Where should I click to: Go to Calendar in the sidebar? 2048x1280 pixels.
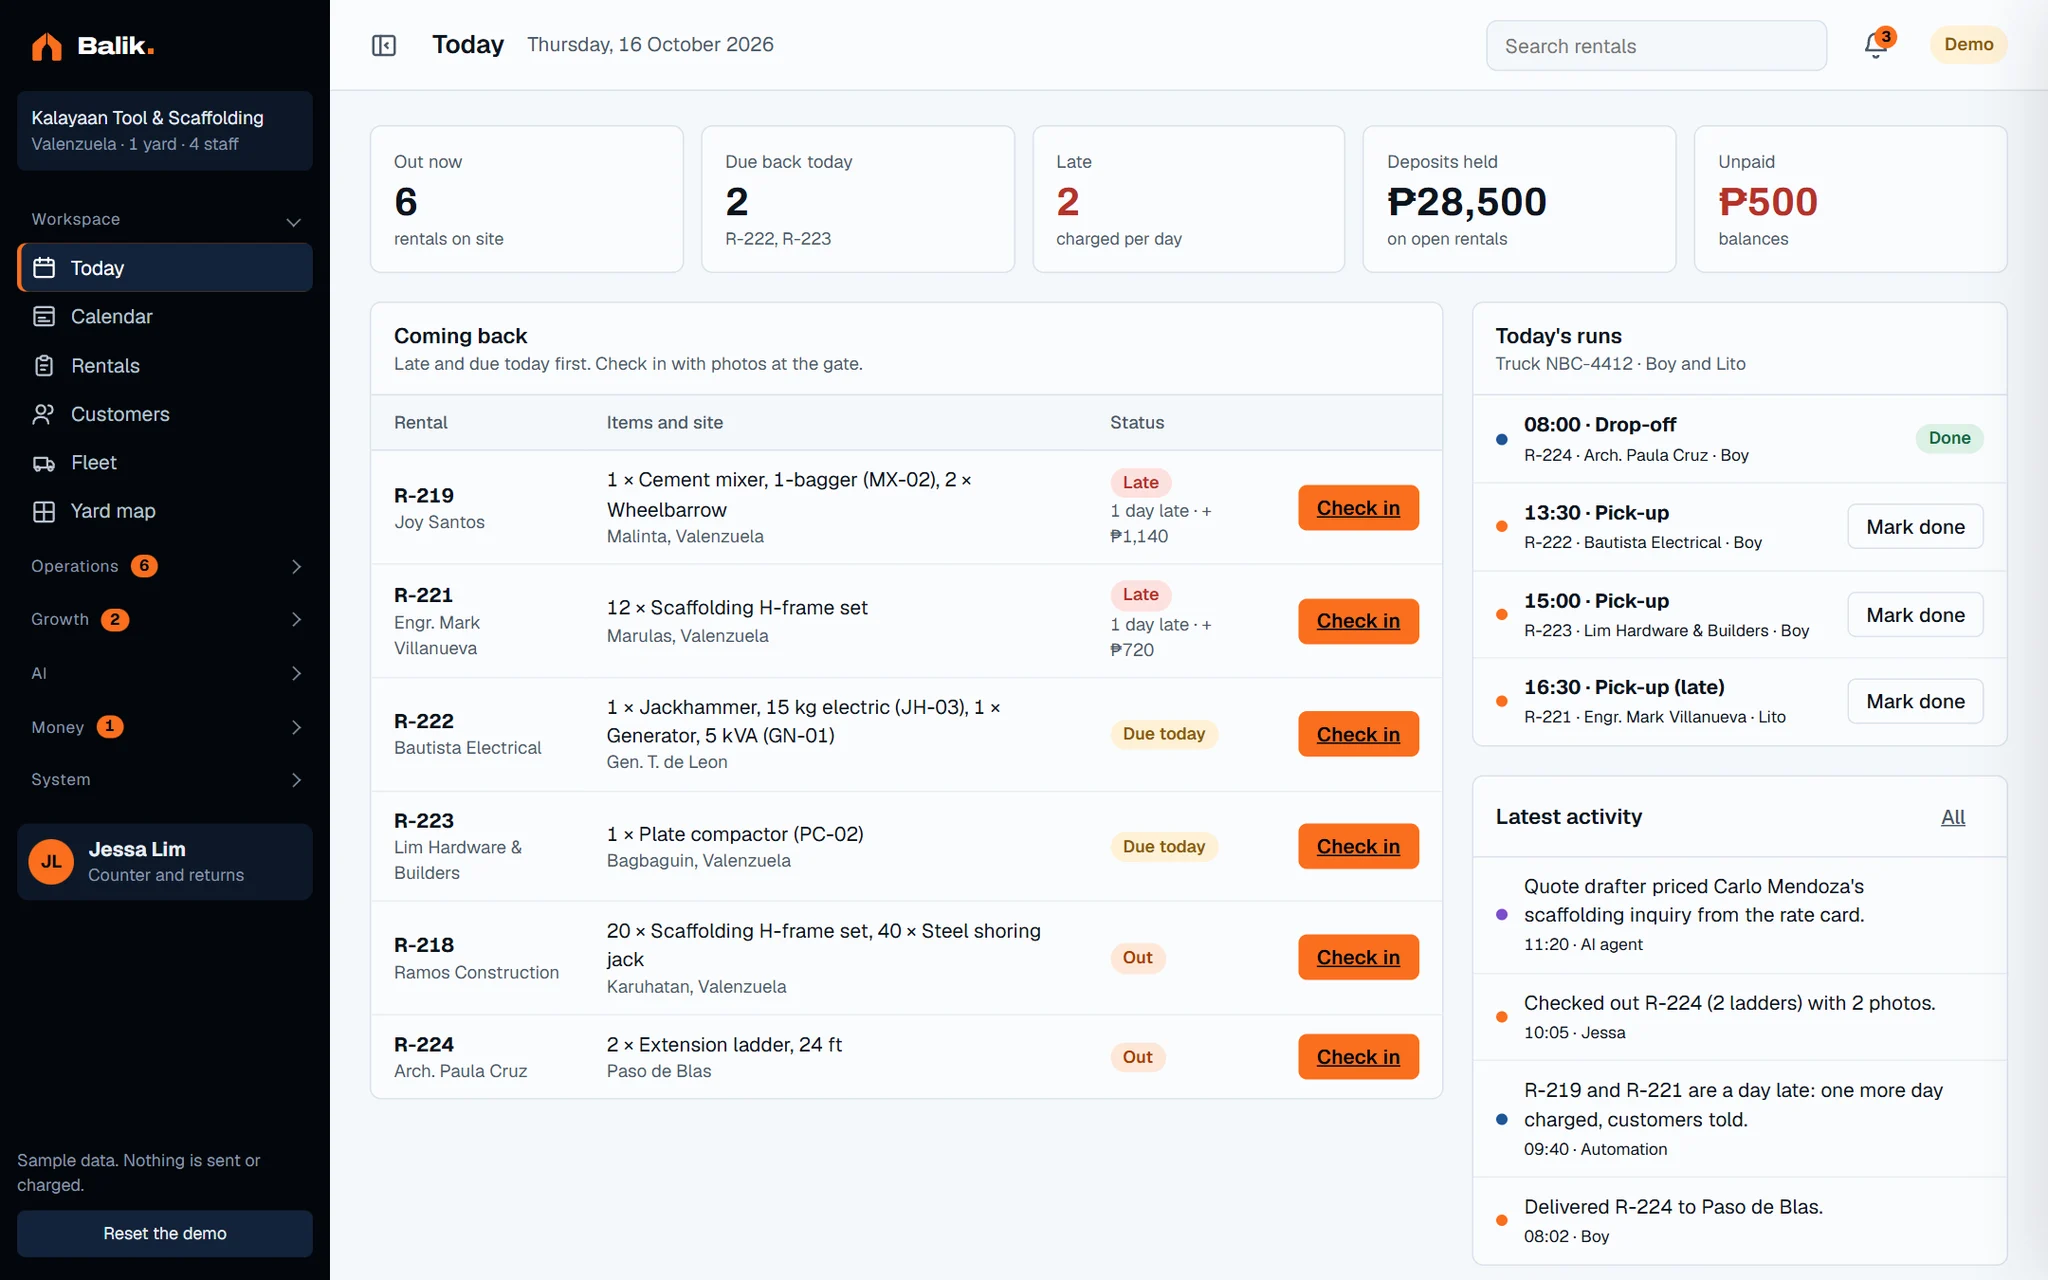pyautogui.click(x=165, y=316)
